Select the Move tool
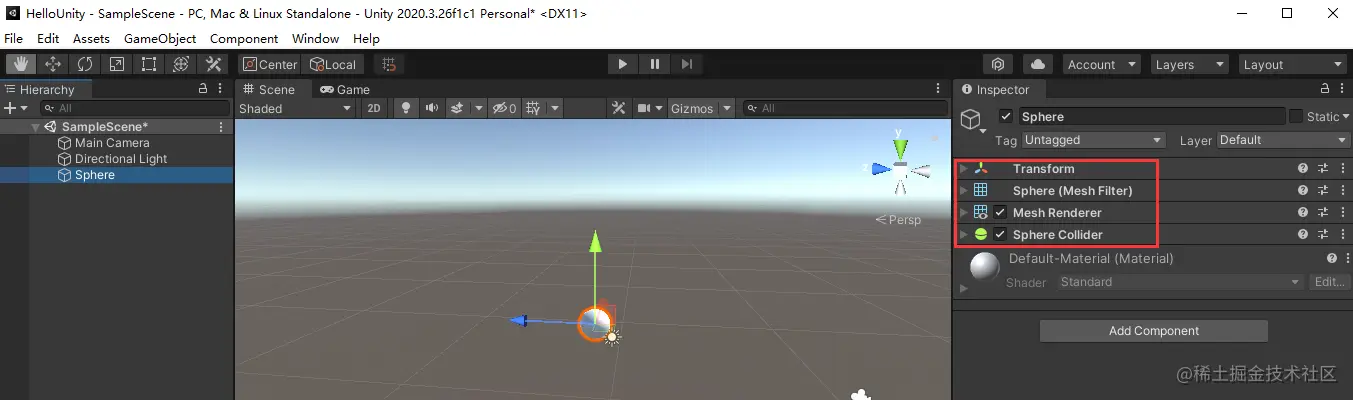Screen dimensions: 1353x400 [x=53, y=64]
